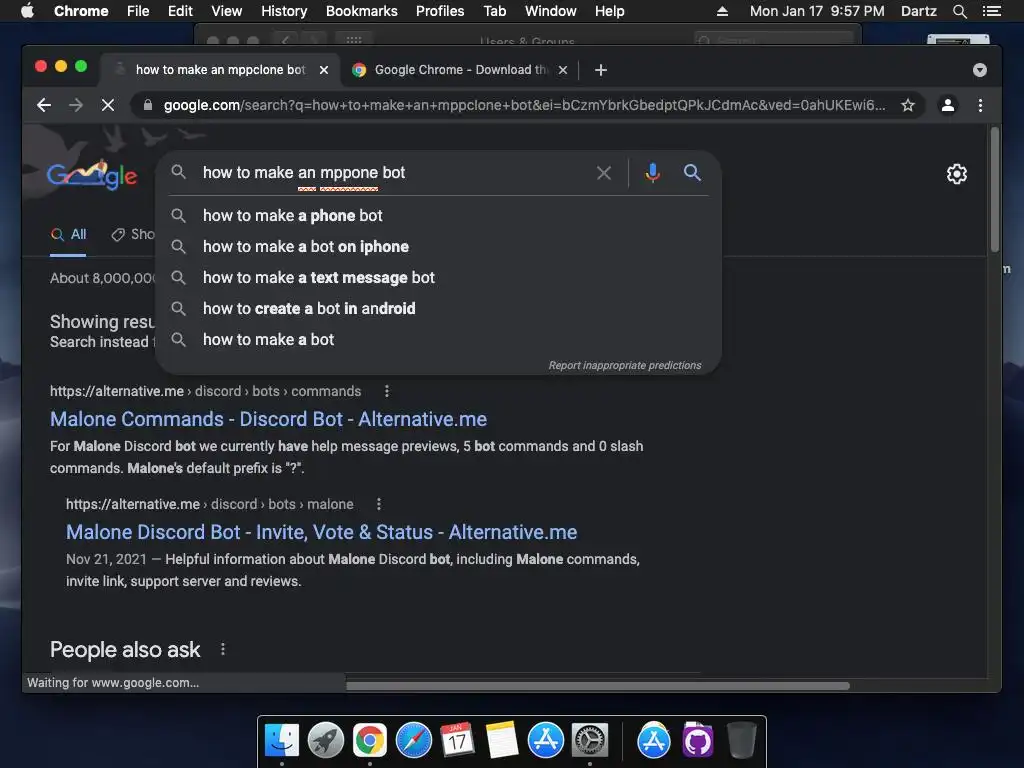
Task: Open GitHub Desktop from the Dock
Action: point(697,741)
